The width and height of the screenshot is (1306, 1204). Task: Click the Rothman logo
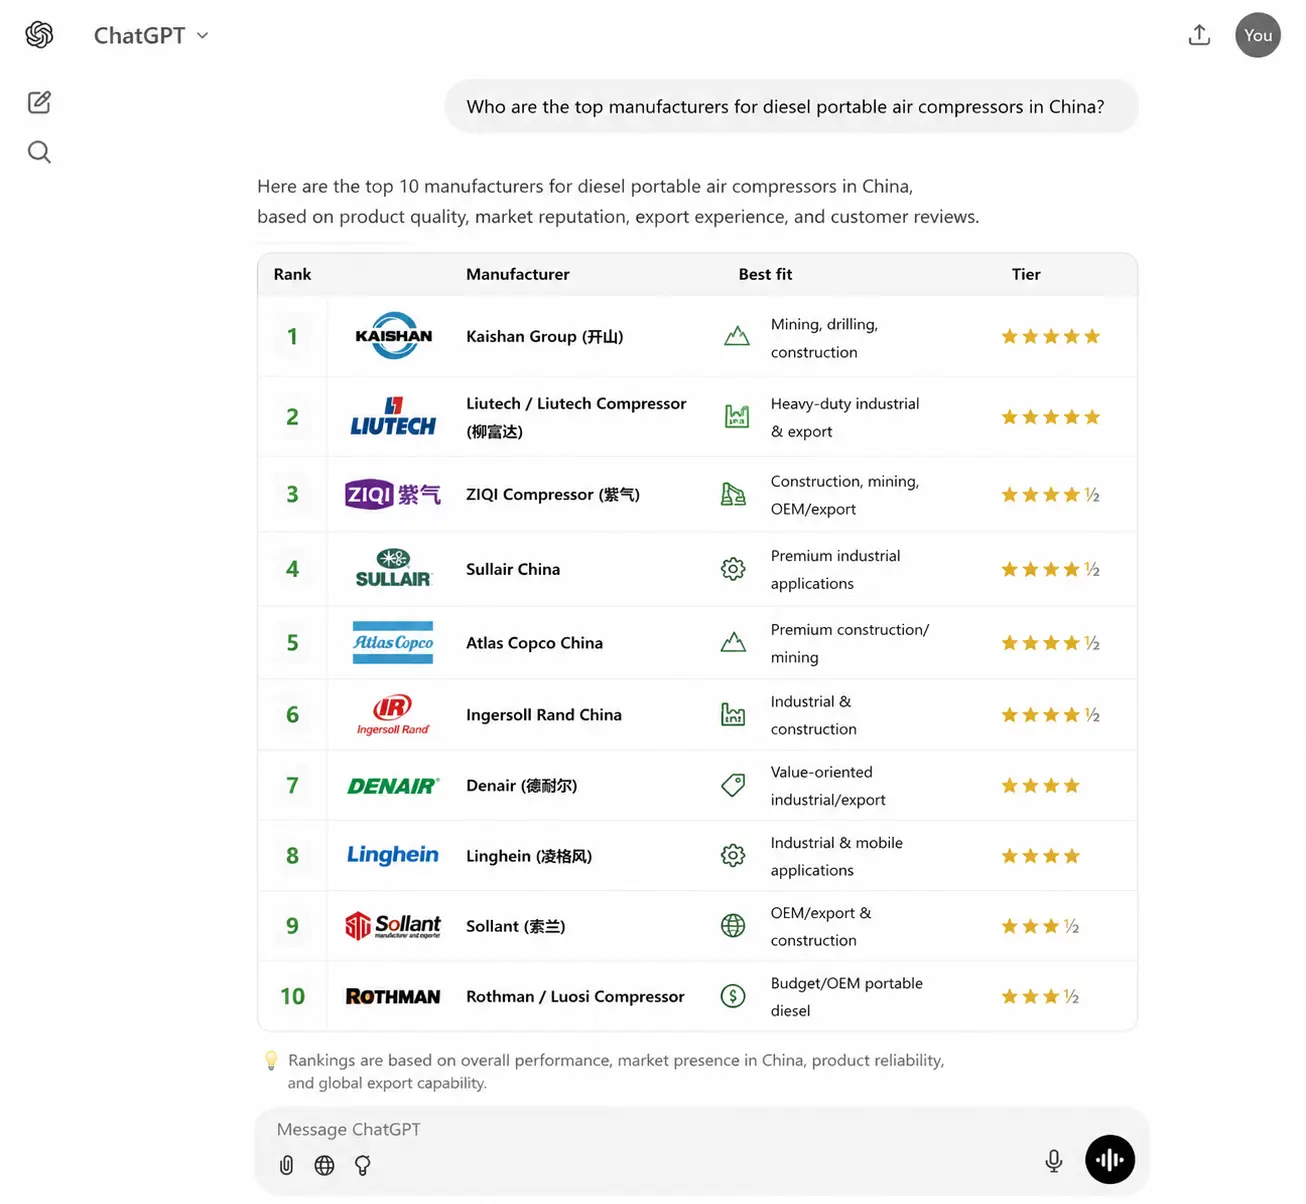(x=393, y=996)
